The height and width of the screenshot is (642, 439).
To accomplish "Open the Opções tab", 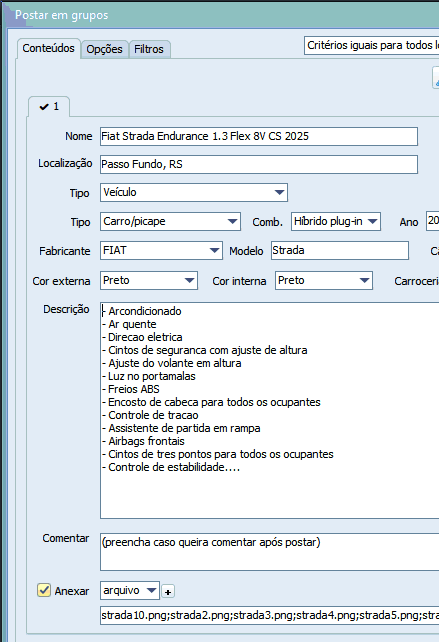I will (x=104, y=49).
